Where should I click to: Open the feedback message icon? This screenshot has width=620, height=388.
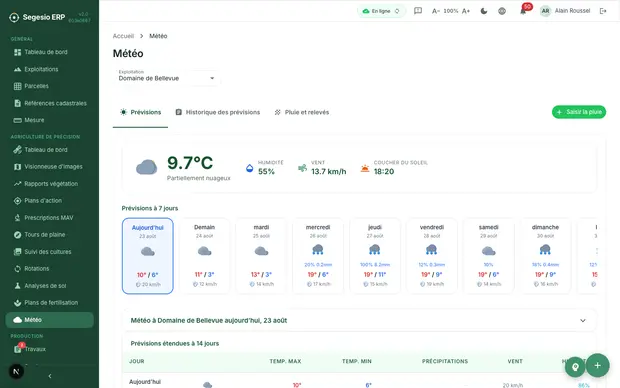(418, 11)
